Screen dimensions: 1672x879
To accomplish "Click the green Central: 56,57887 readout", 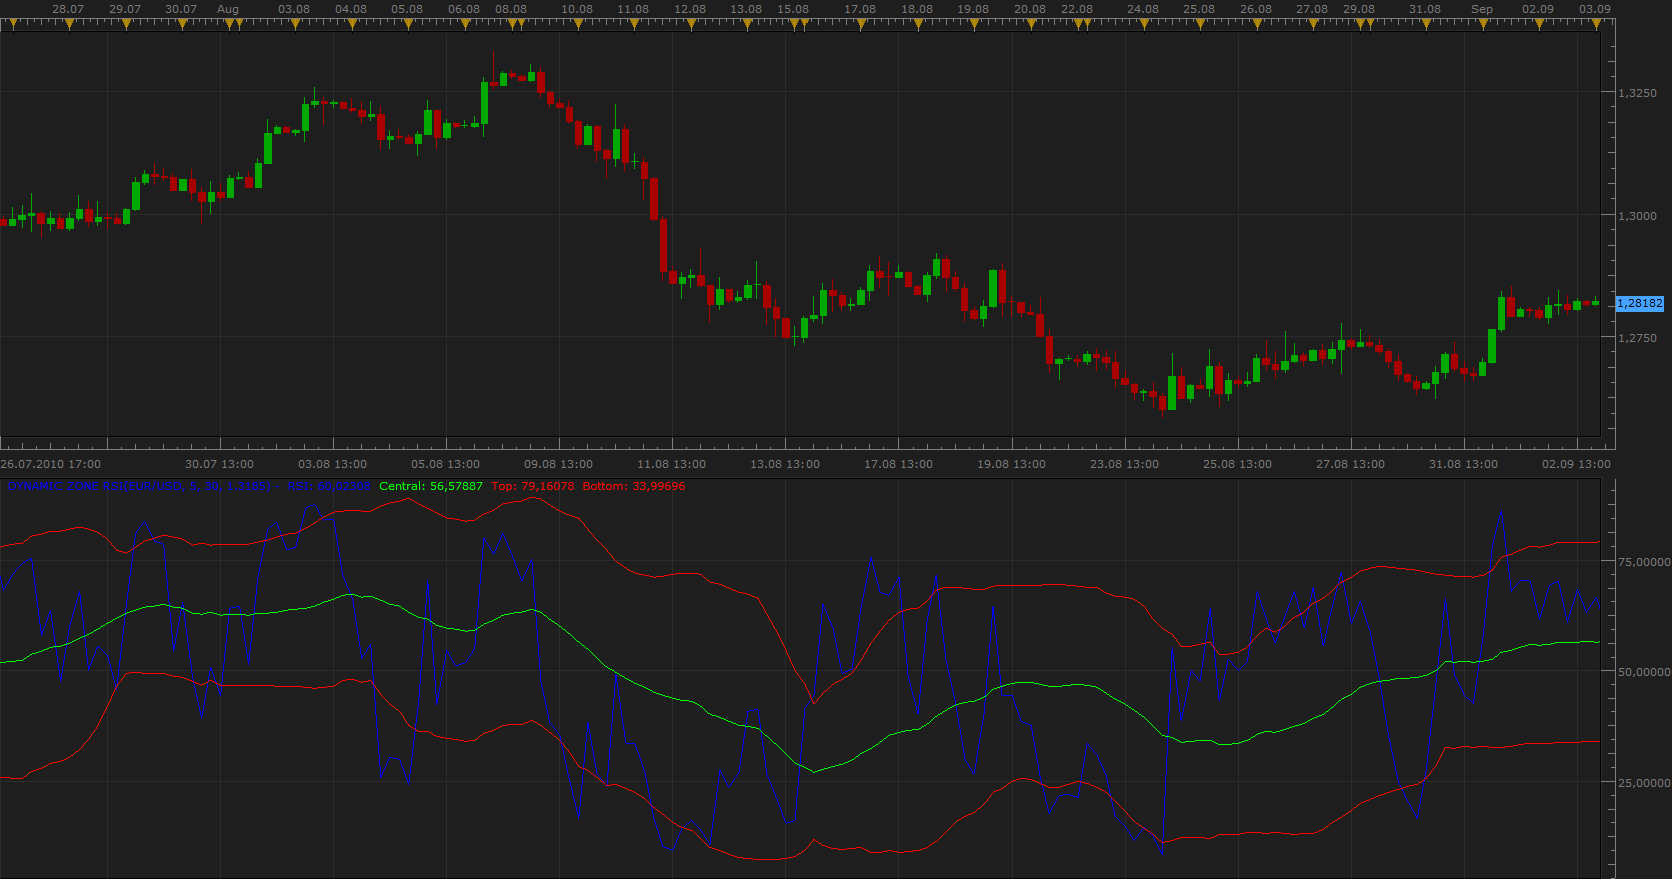I will [431, 486].
